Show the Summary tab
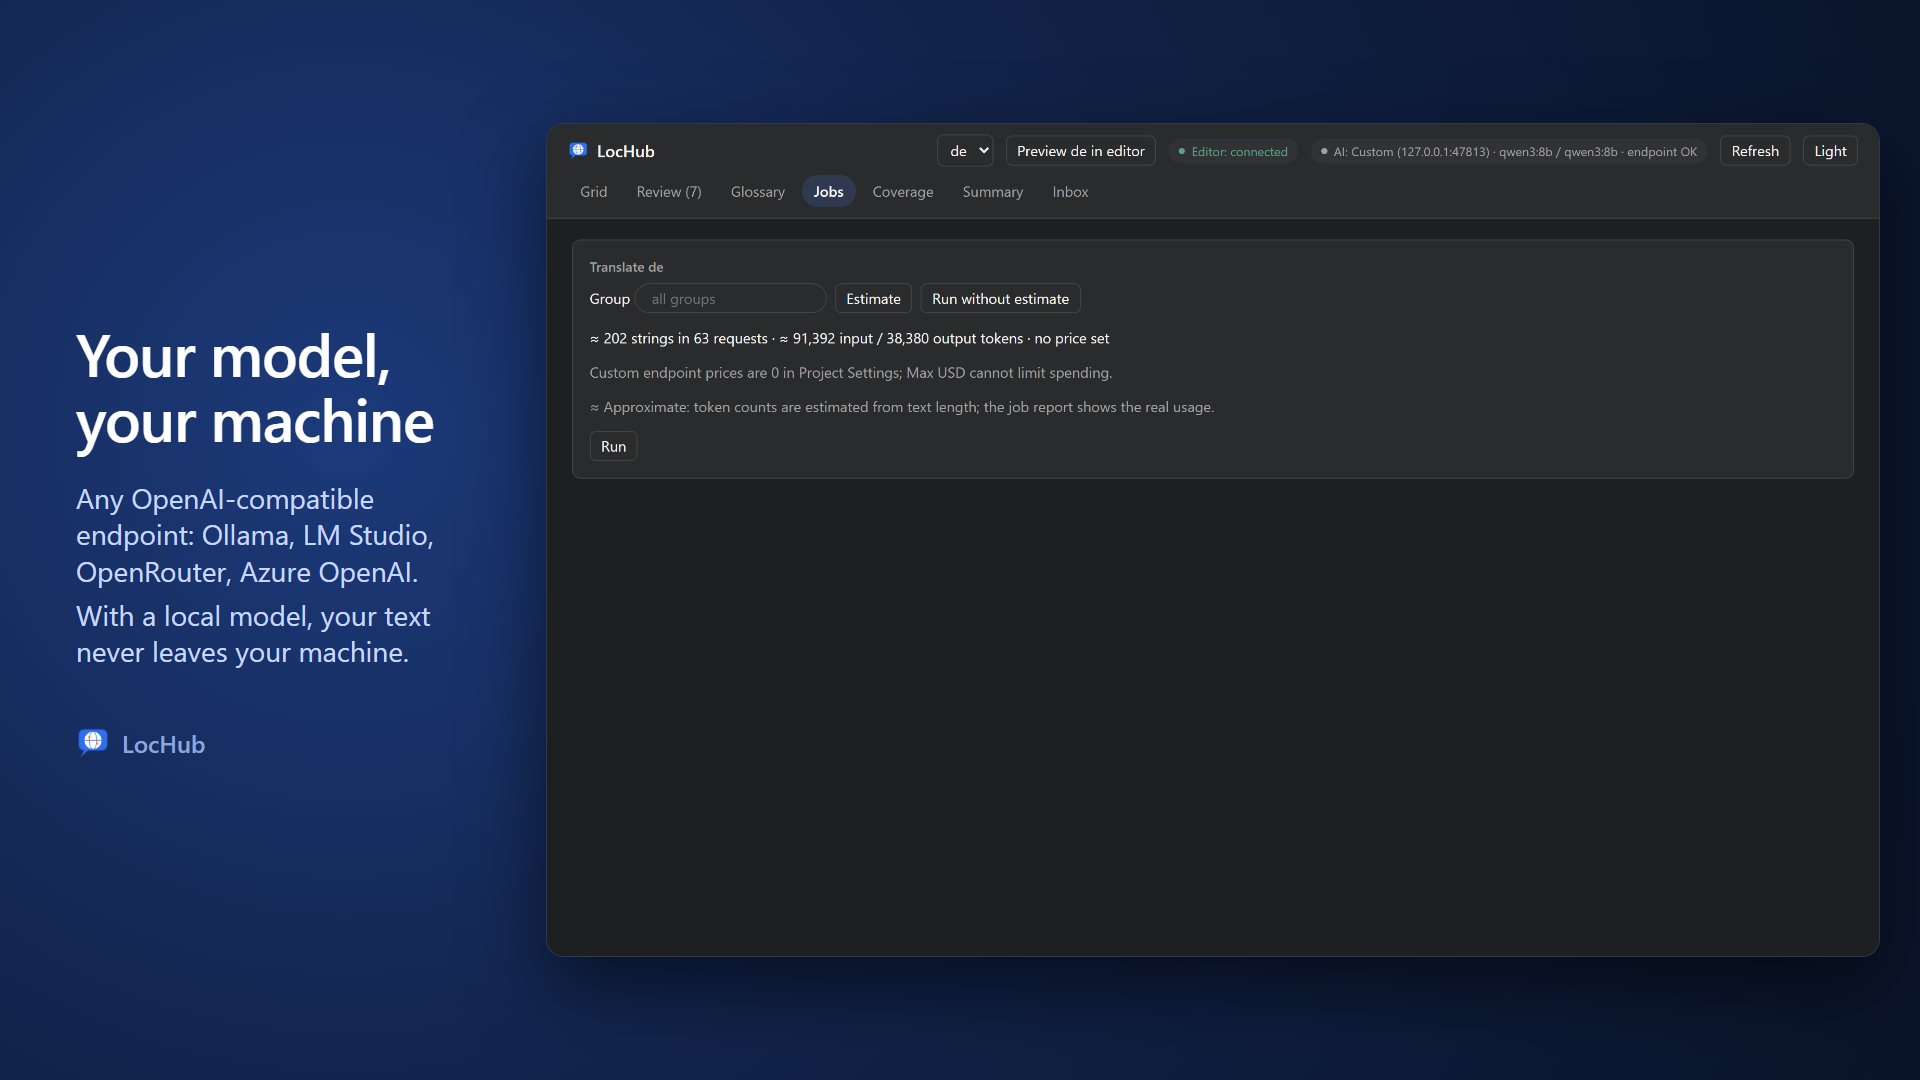Screen dimensions: 1920x1080 coord(992,192)
